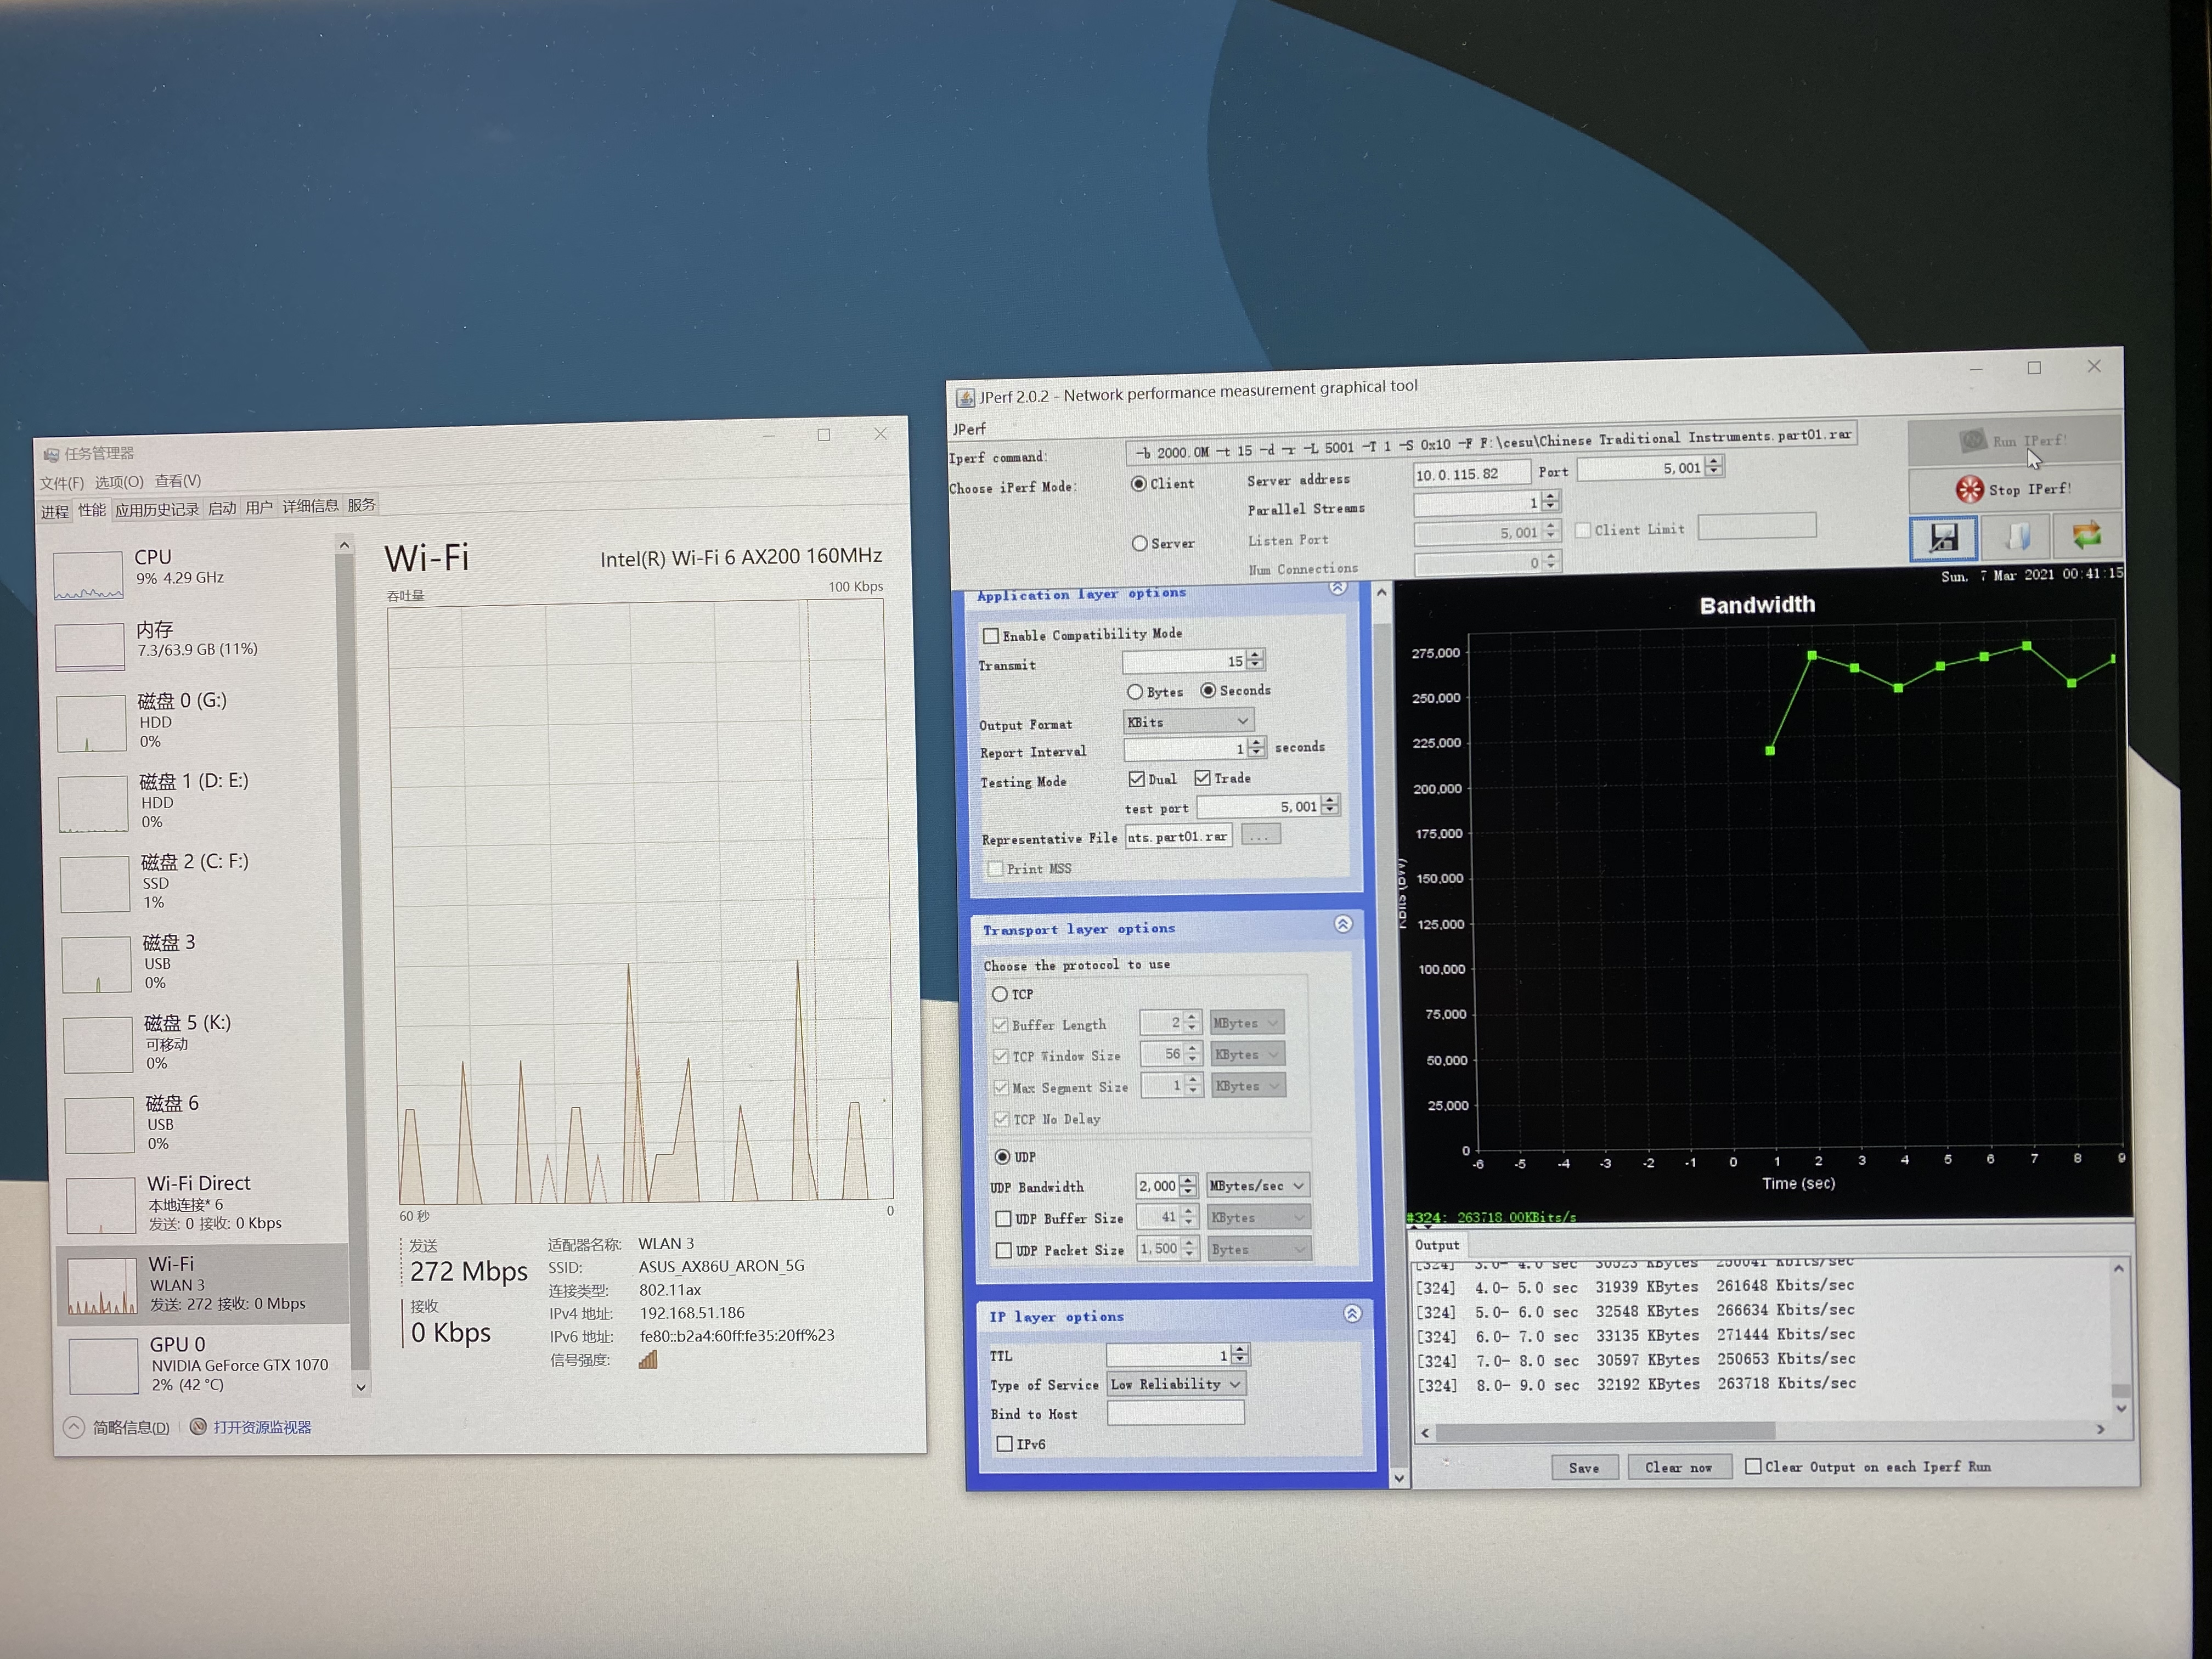The image size is (2212, 1659).
Task: Collapse IP layer options panel
Action: tap(1352, 1313)
